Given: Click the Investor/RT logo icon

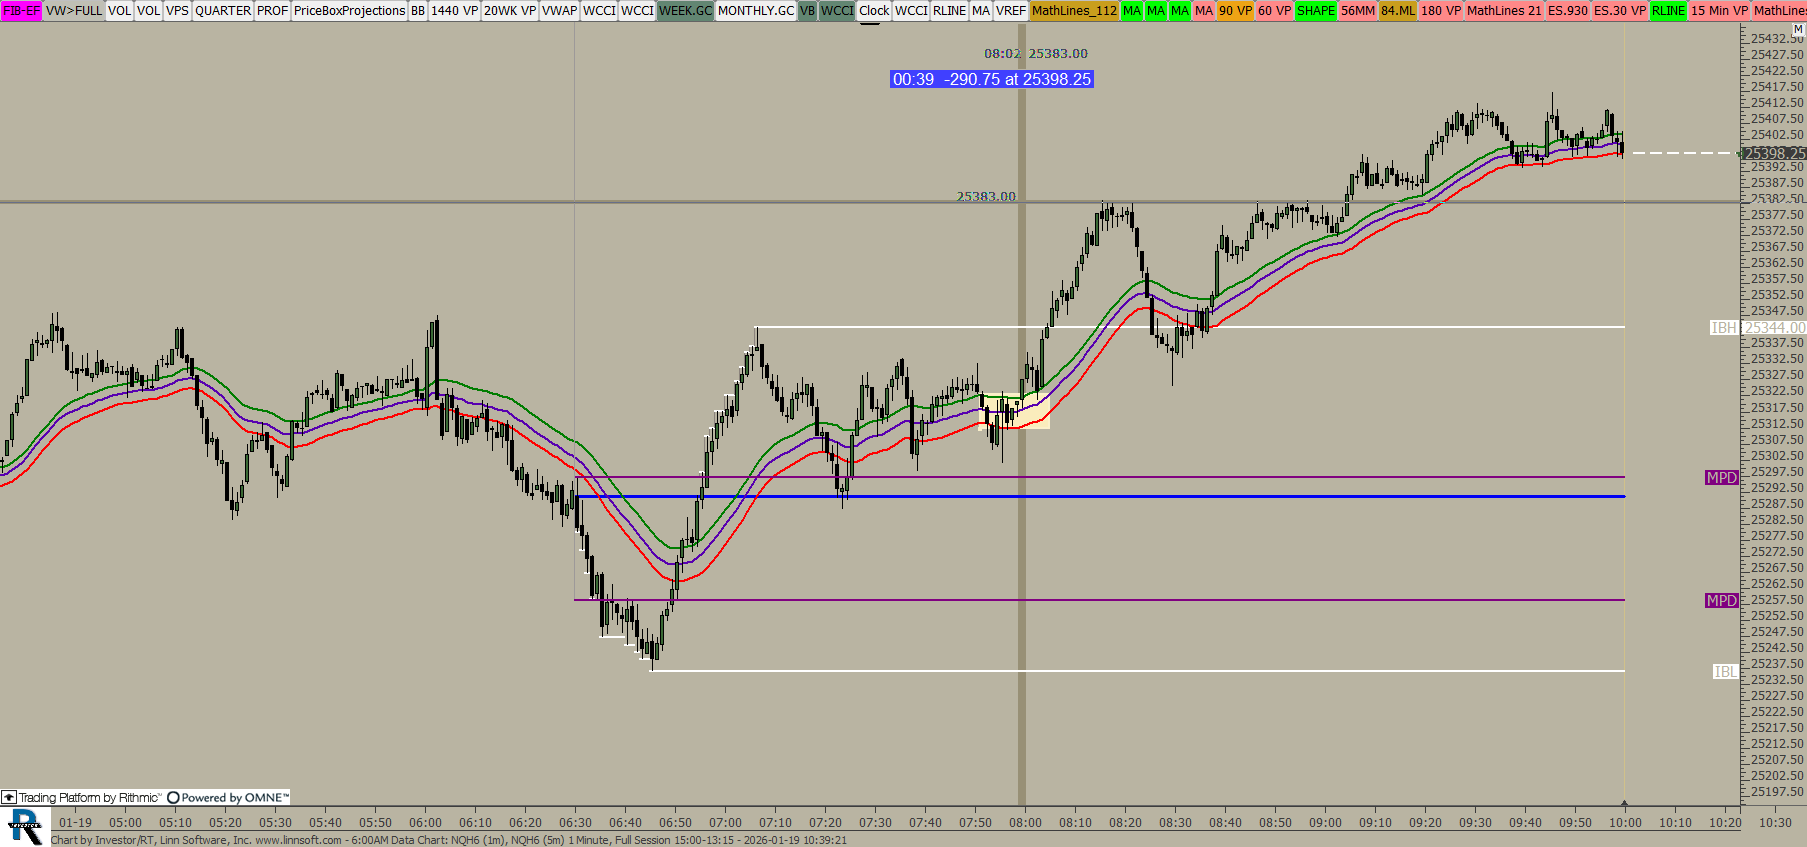Looking at the screenshot, I should coord(25,827).
